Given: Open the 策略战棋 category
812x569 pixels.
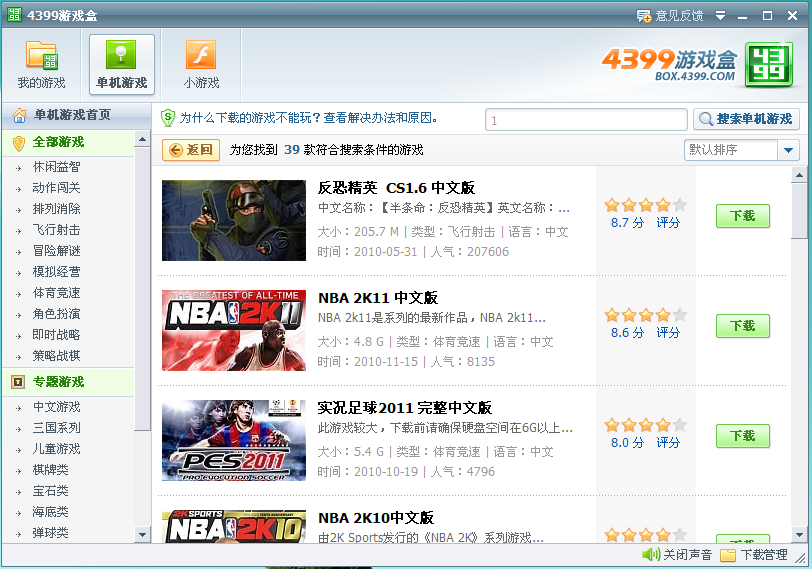Looking at the screenshot, I should tap(56, 356).
